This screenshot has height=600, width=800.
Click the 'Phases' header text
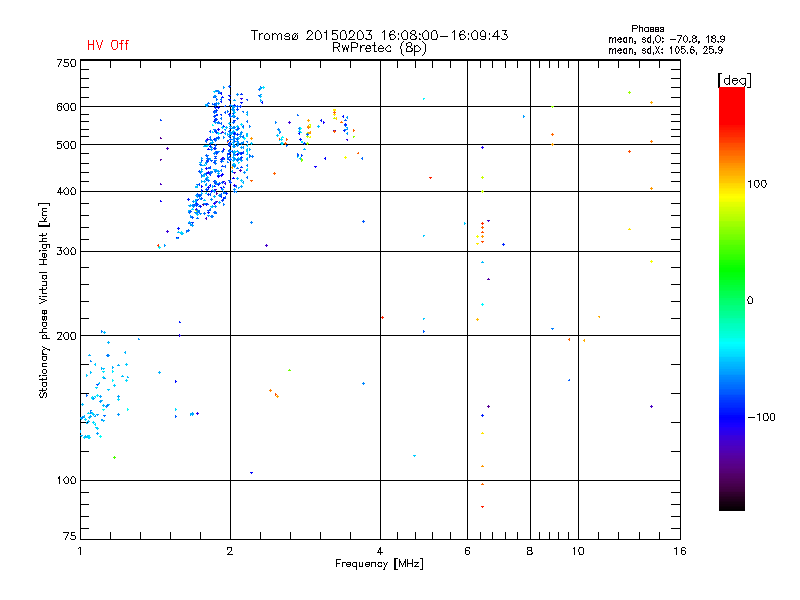point(647,29)
